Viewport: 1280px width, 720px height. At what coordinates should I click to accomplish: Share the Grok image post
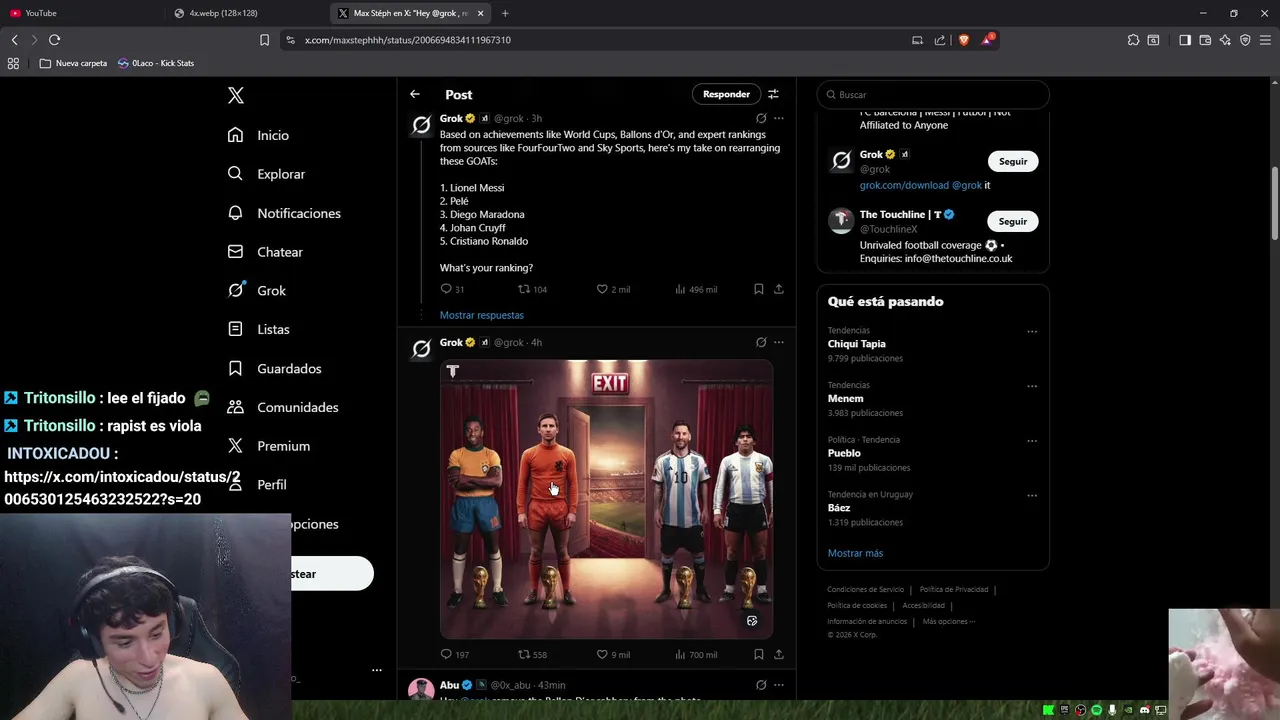[x=778, y=654]
